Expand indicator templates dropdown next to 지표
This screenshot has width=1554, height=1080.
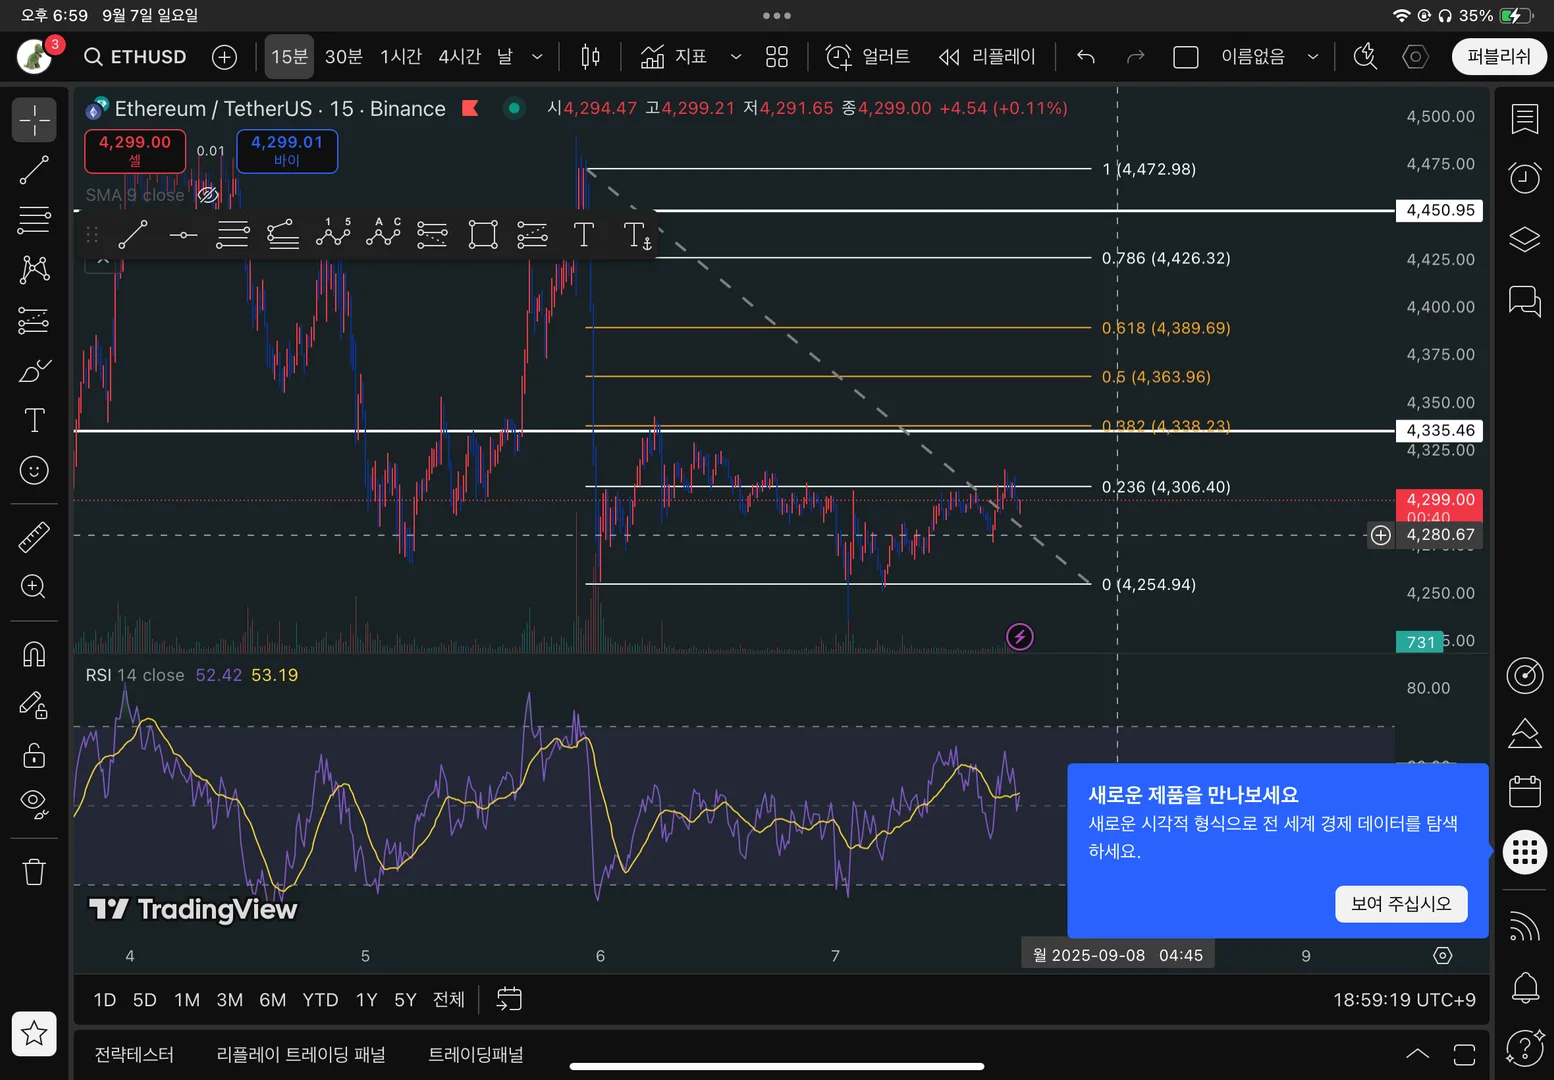(x=736, y=57)
